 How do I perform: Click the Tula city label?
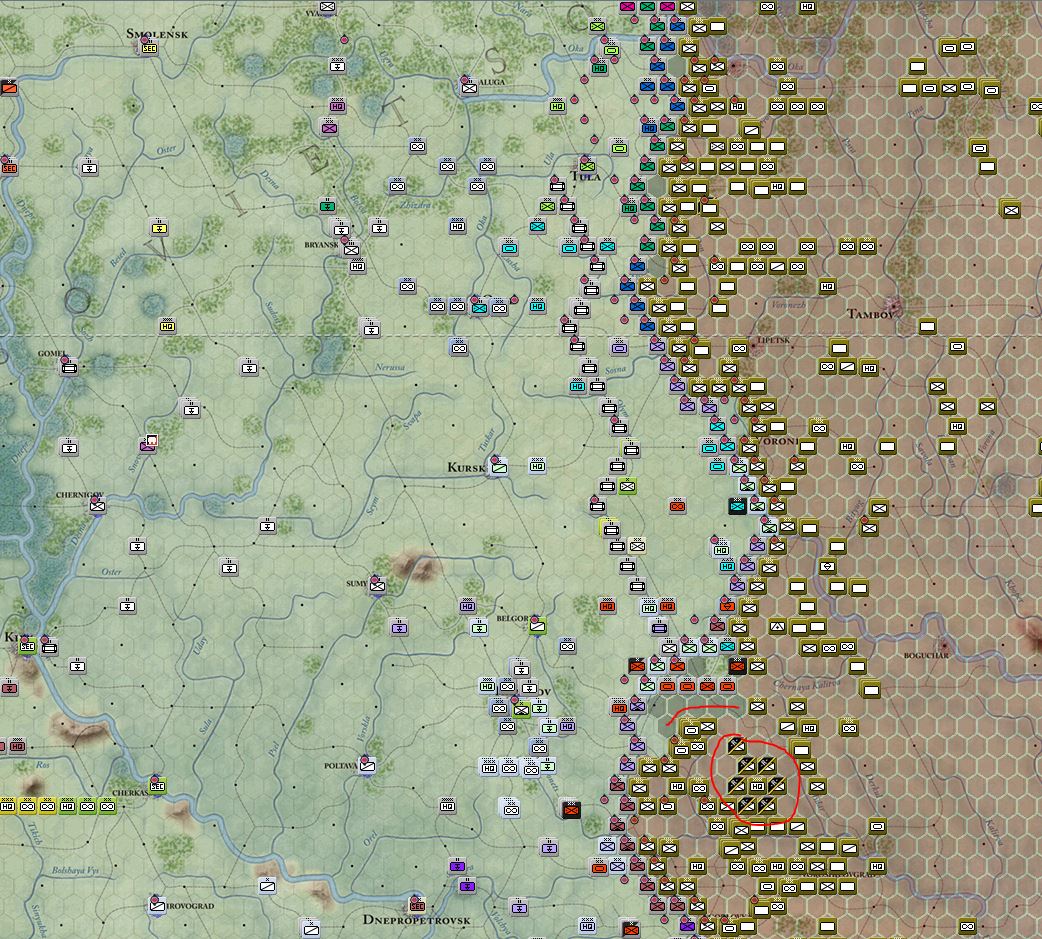coord(585,177)
